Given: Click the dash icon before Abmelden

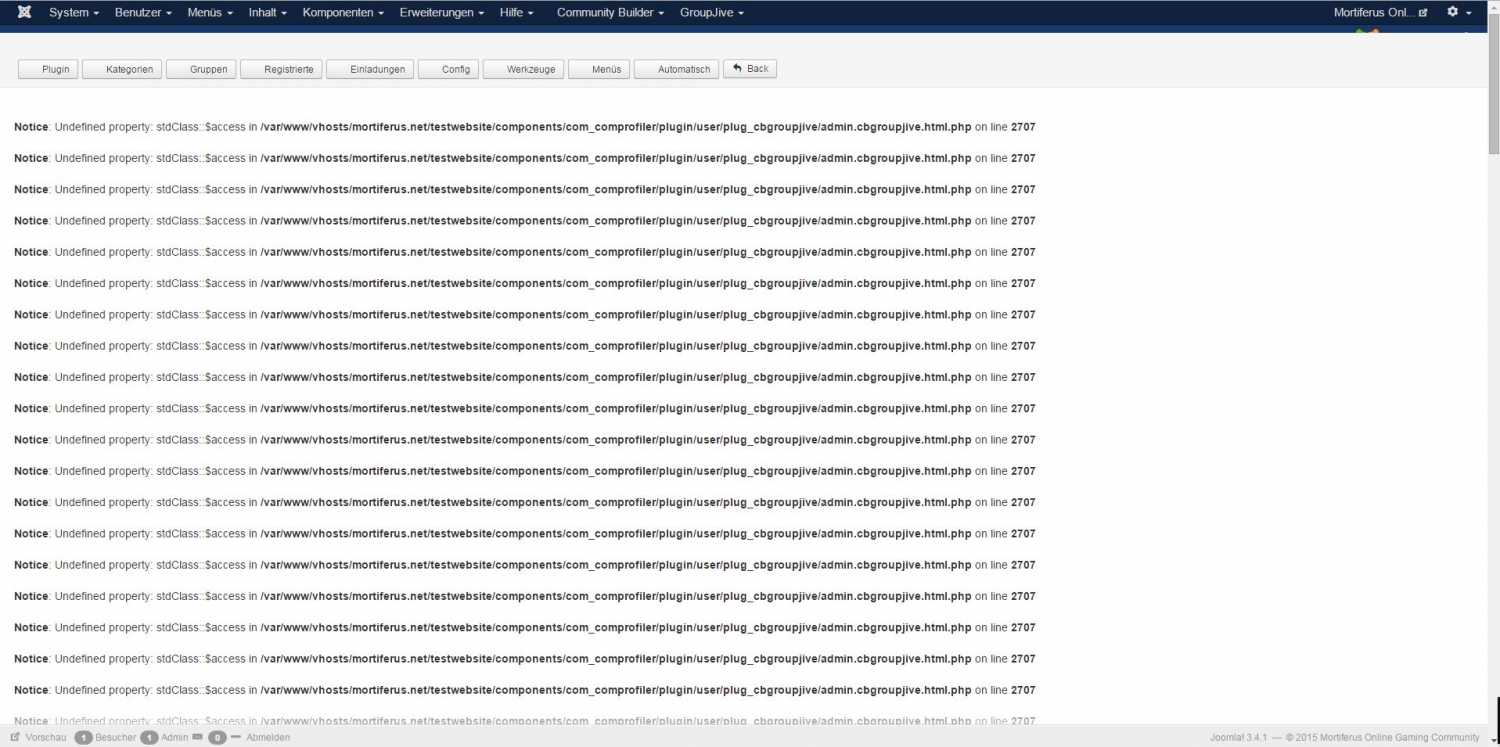Looking at the screenshot, I should [236, 737].
